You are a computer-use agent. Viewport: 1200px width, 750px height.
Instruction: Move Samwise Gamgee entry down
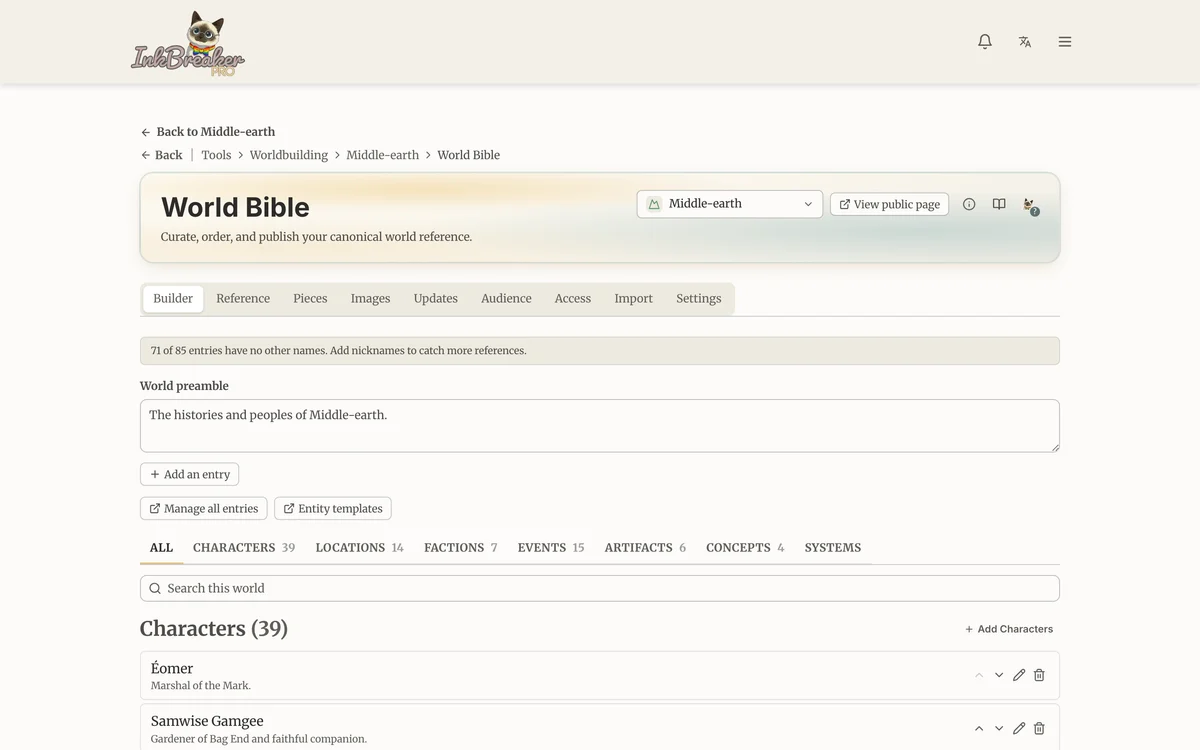tap(999, 728)
